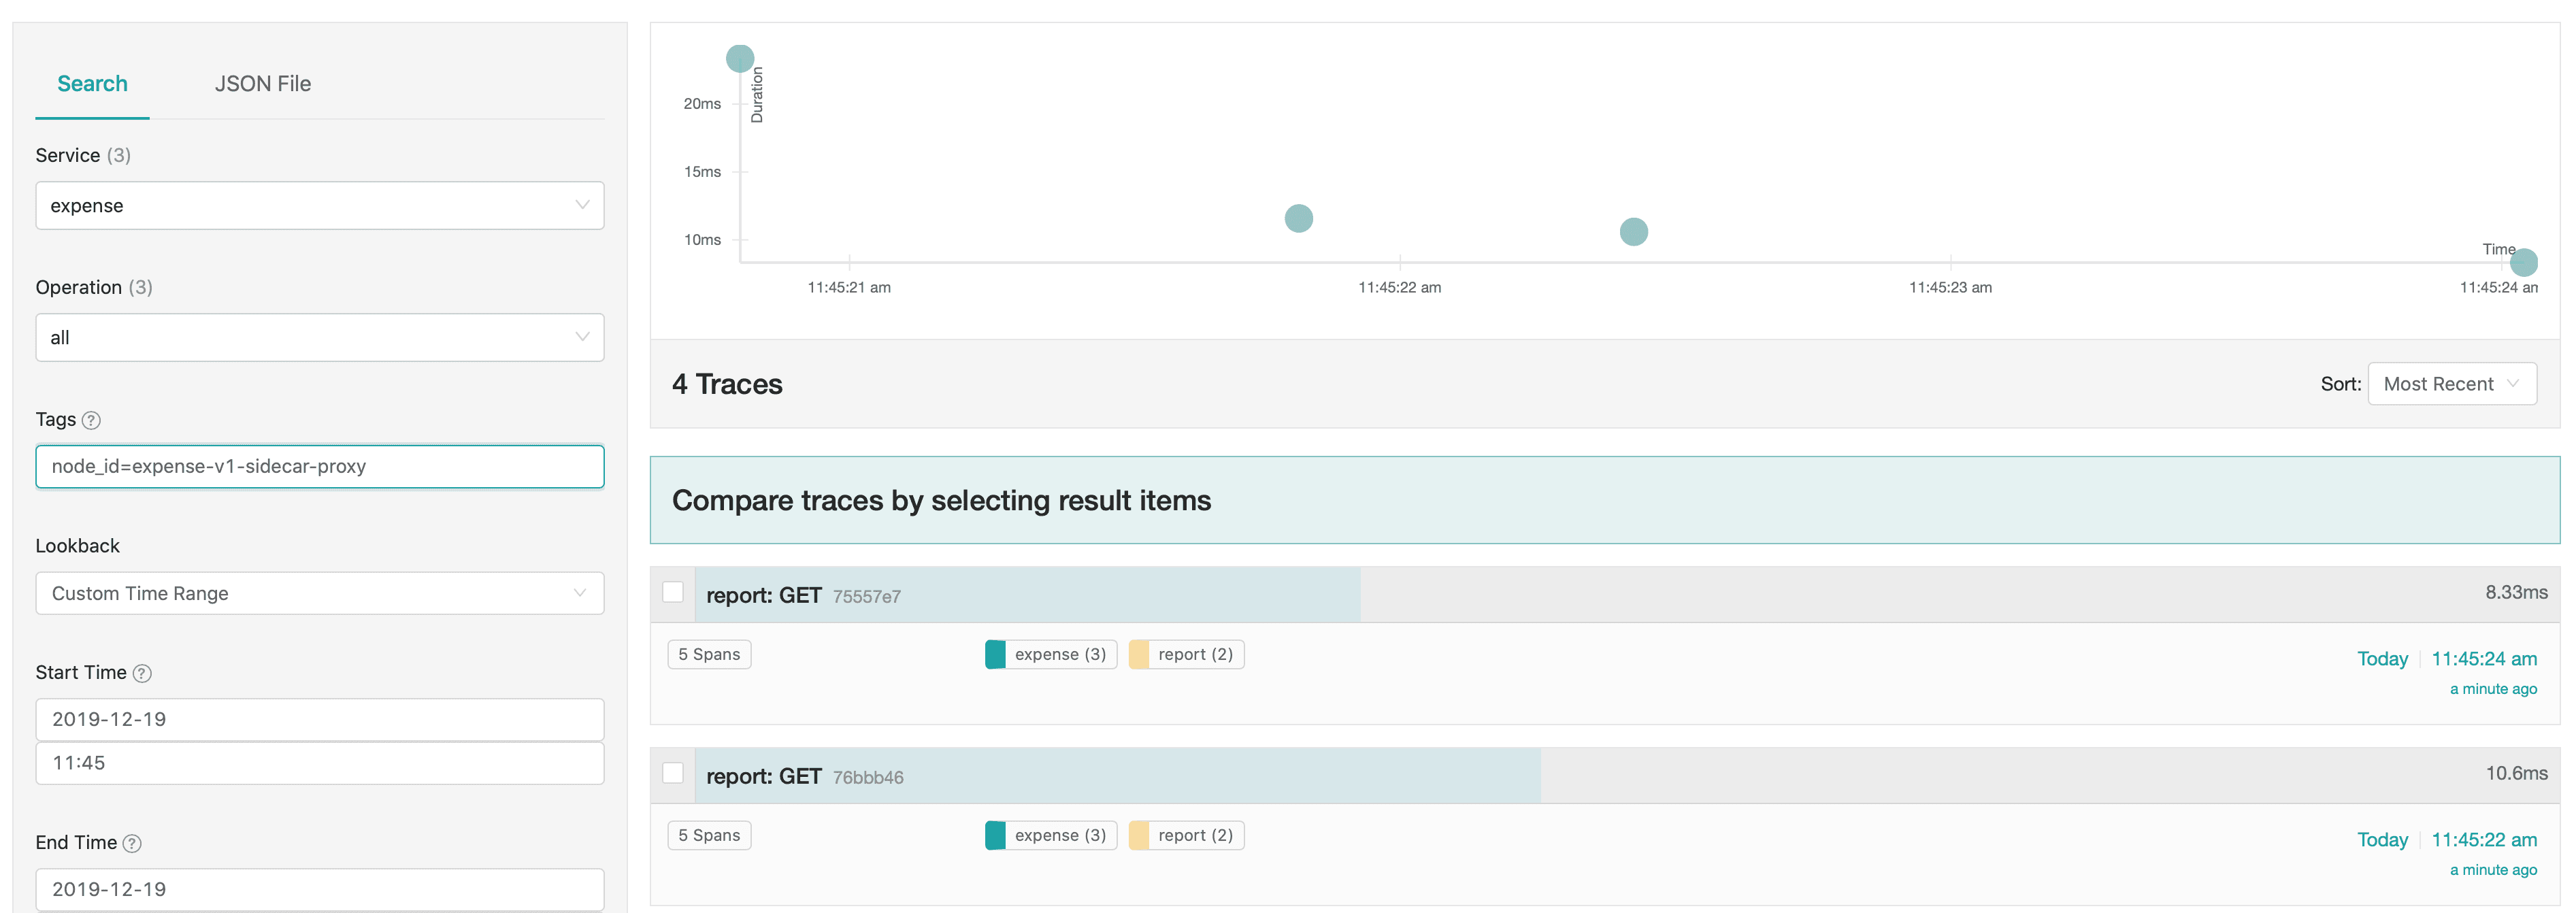Select the checkbox for trace 76bbb46
This screenshot has width=2576, height=913.
coord(673,773)
